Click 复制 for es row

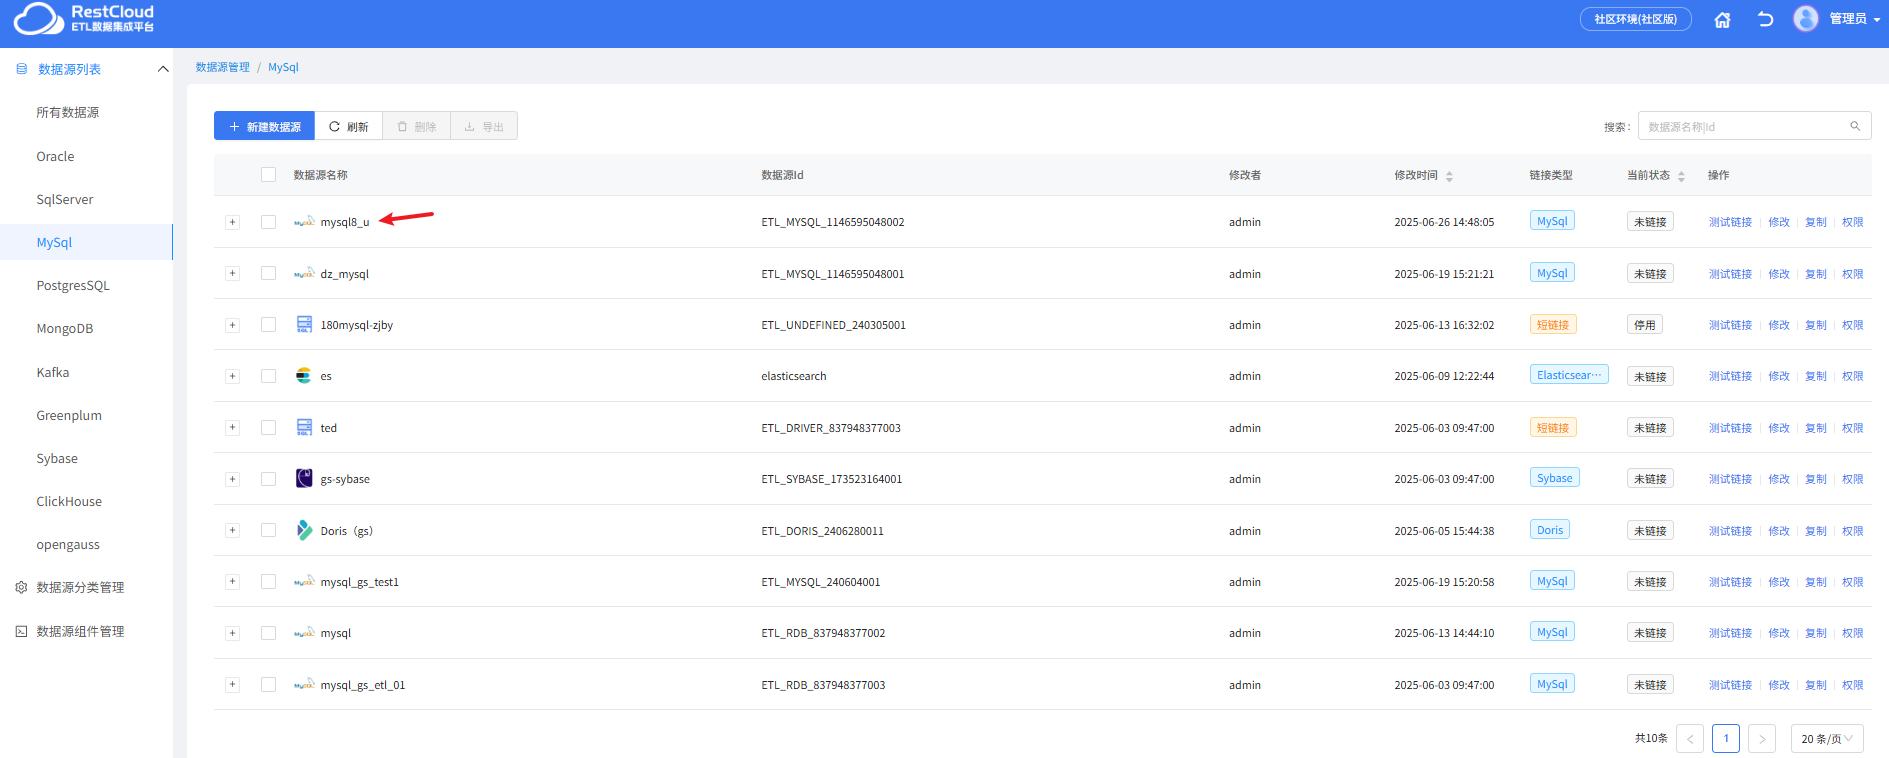1816,376
